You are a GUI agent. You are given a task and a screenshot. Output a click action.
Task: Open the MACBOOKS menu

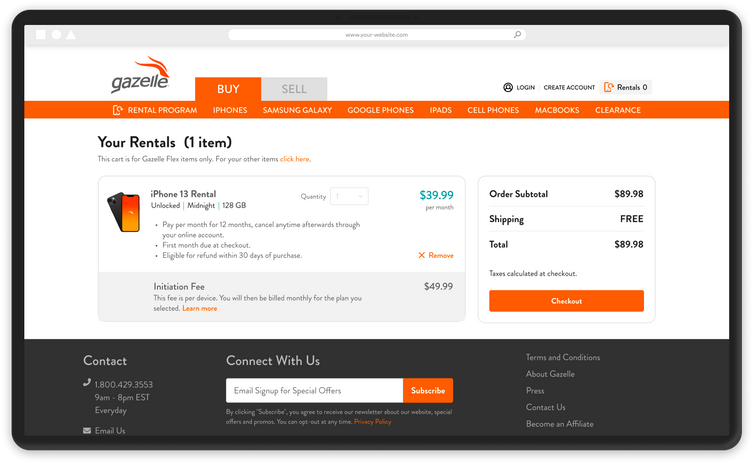click(x=557, y=110)
